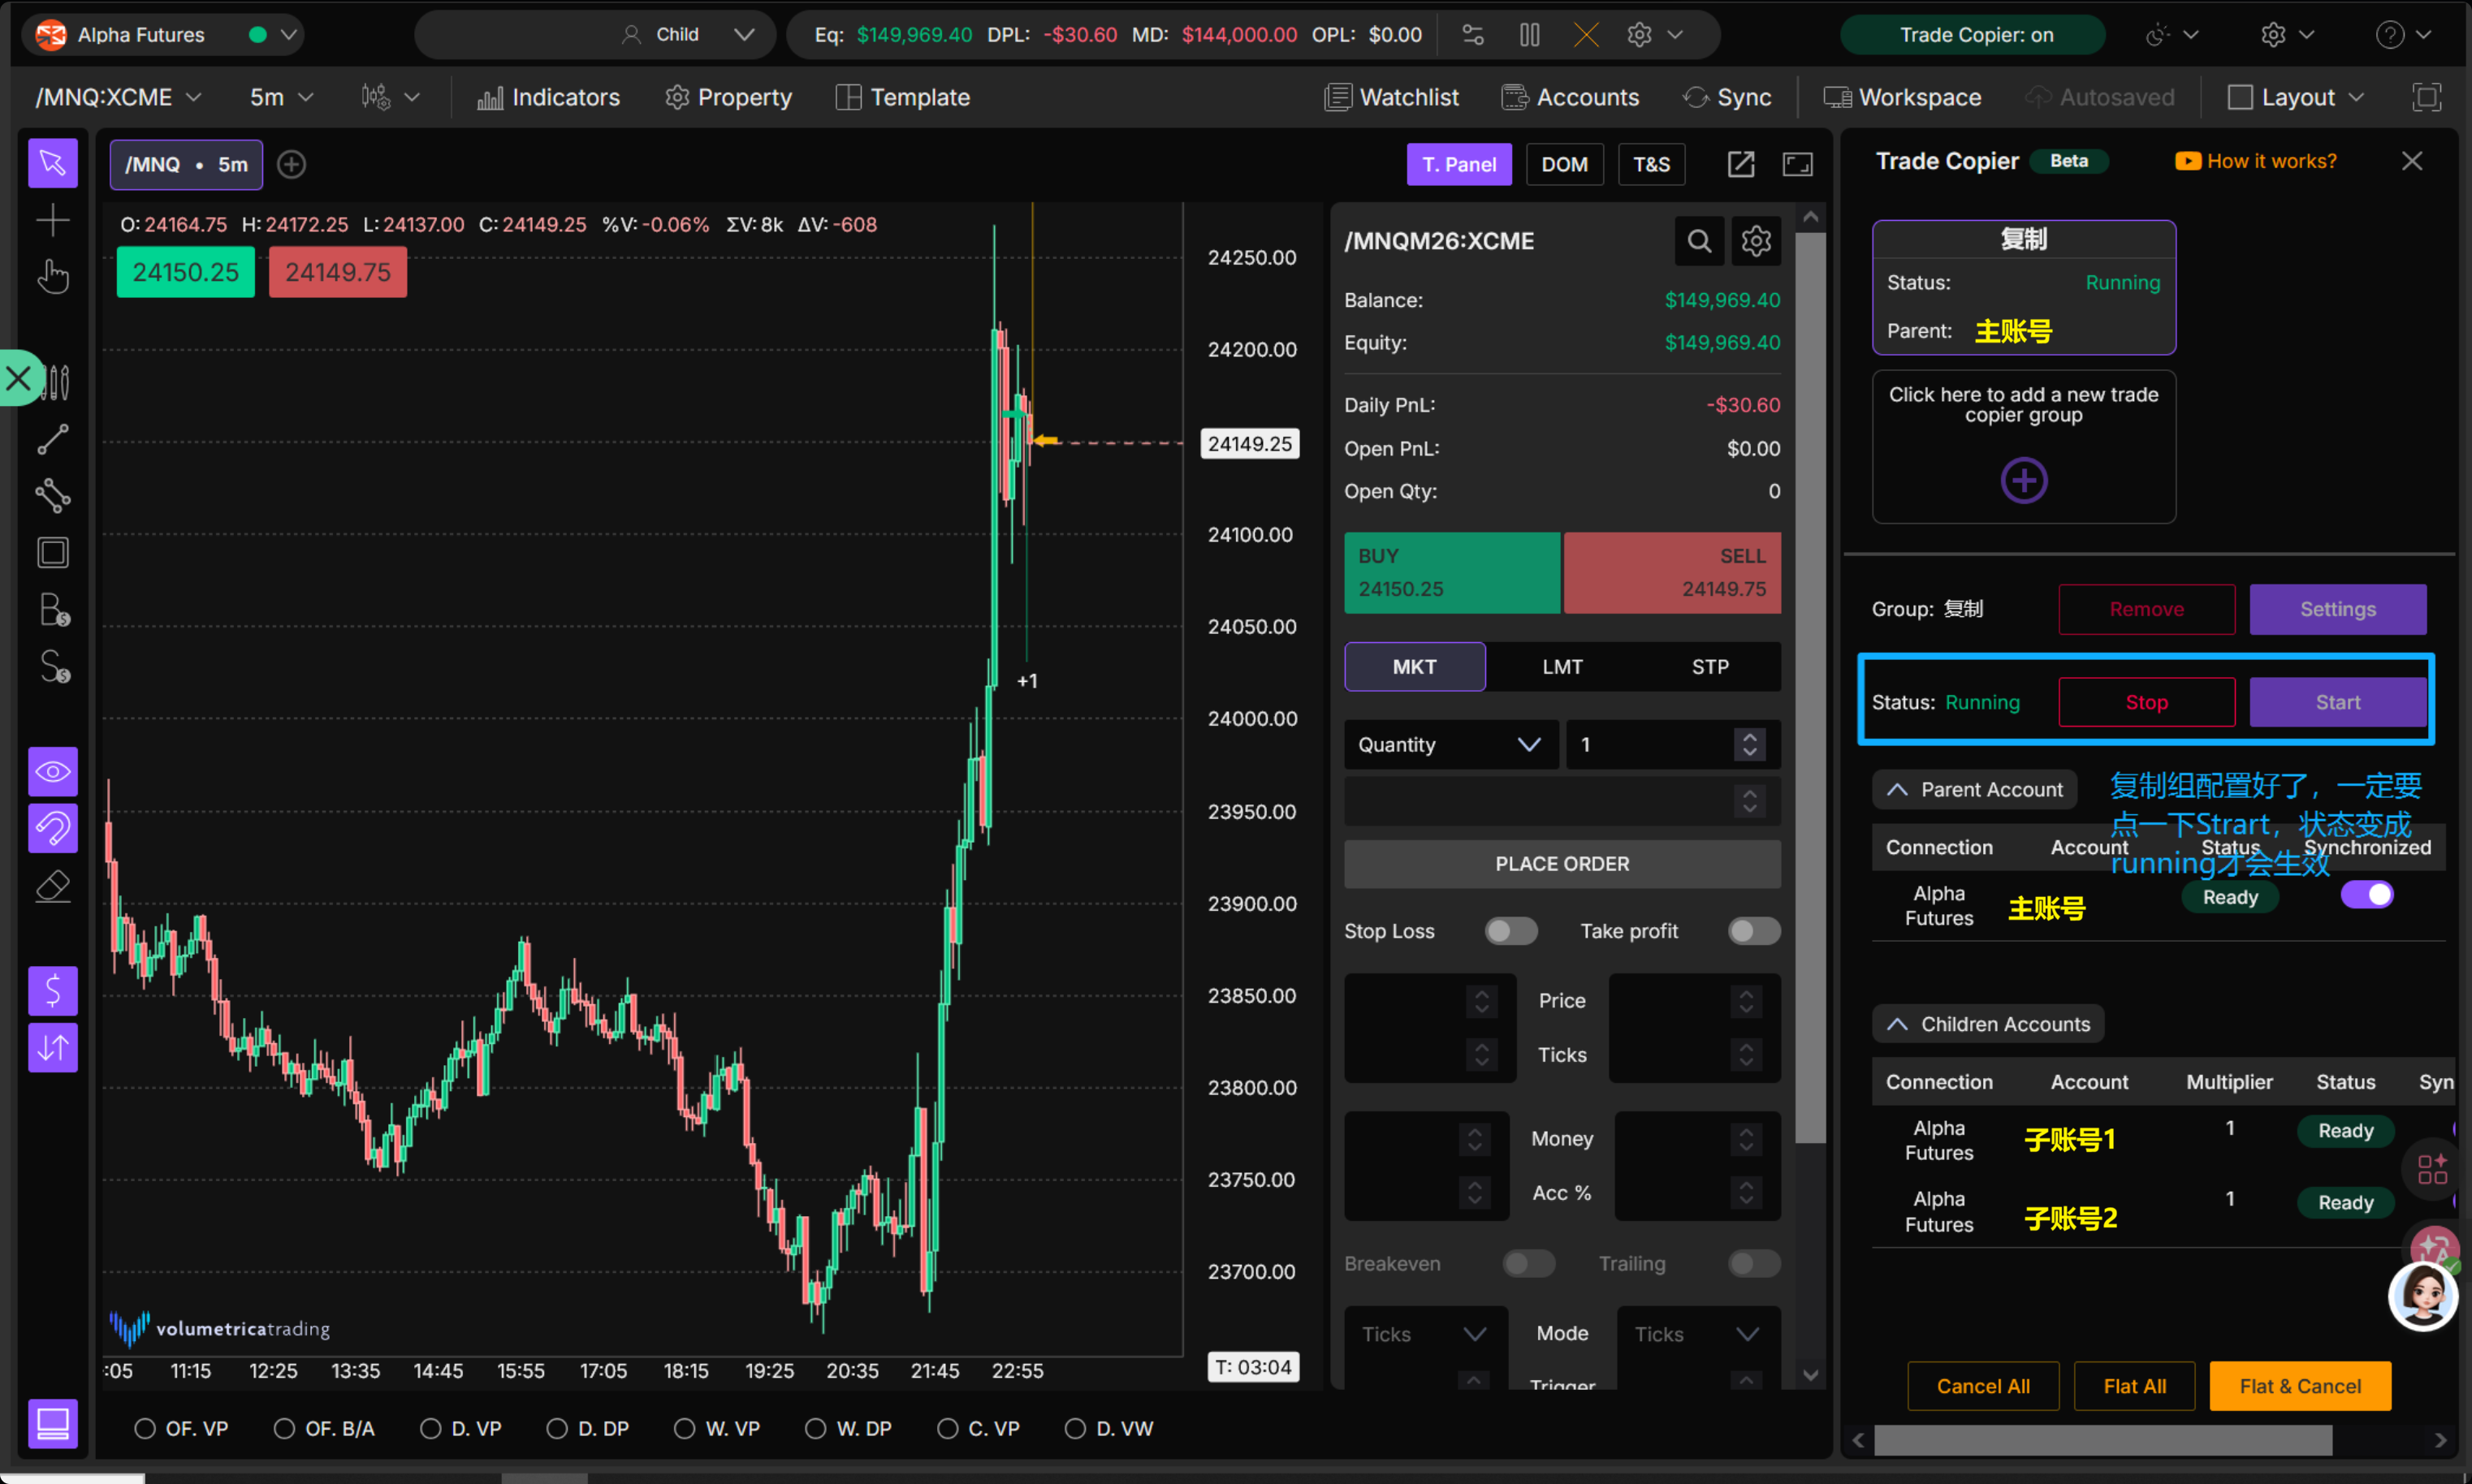The image size is (2472, 1484).
Task: Click the Flat & Cancel button
Action: (x=2299, y=1386)
